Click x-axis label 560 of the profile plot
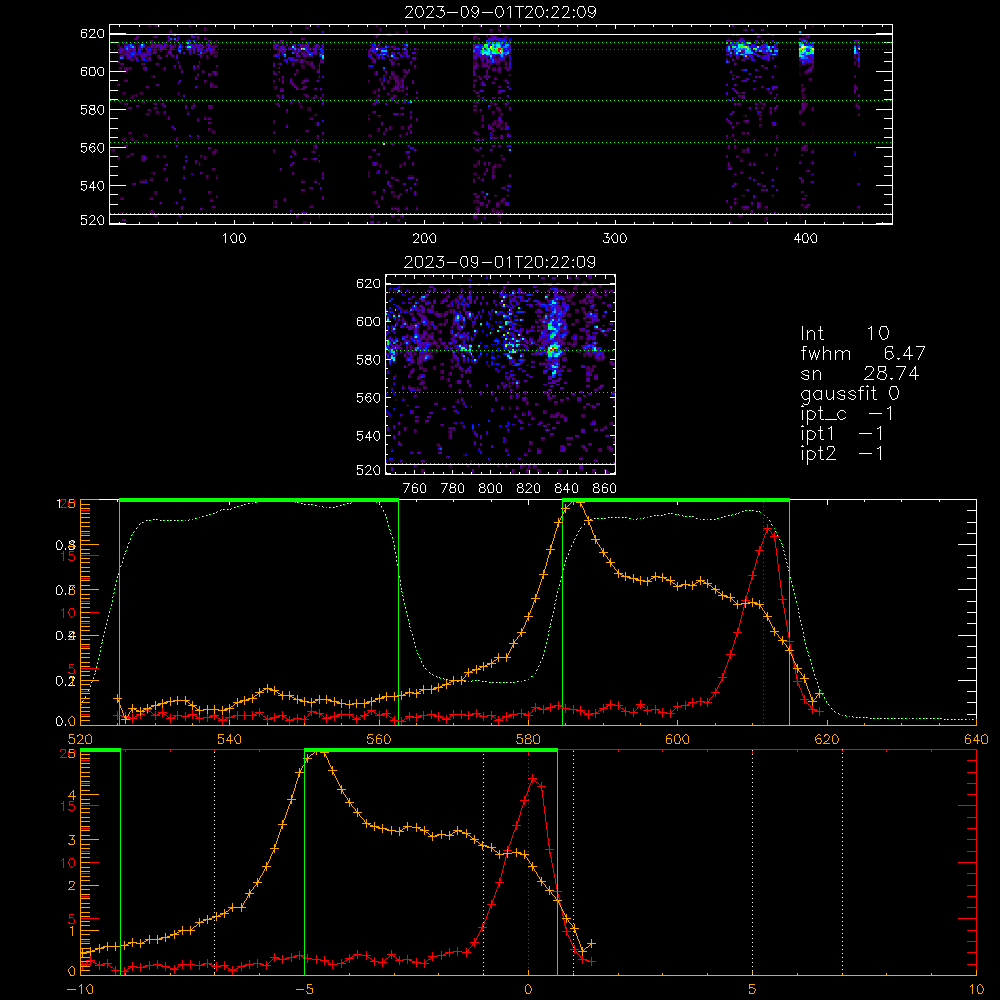This screenshot has height=1000, width=1000. pos(379,739)
